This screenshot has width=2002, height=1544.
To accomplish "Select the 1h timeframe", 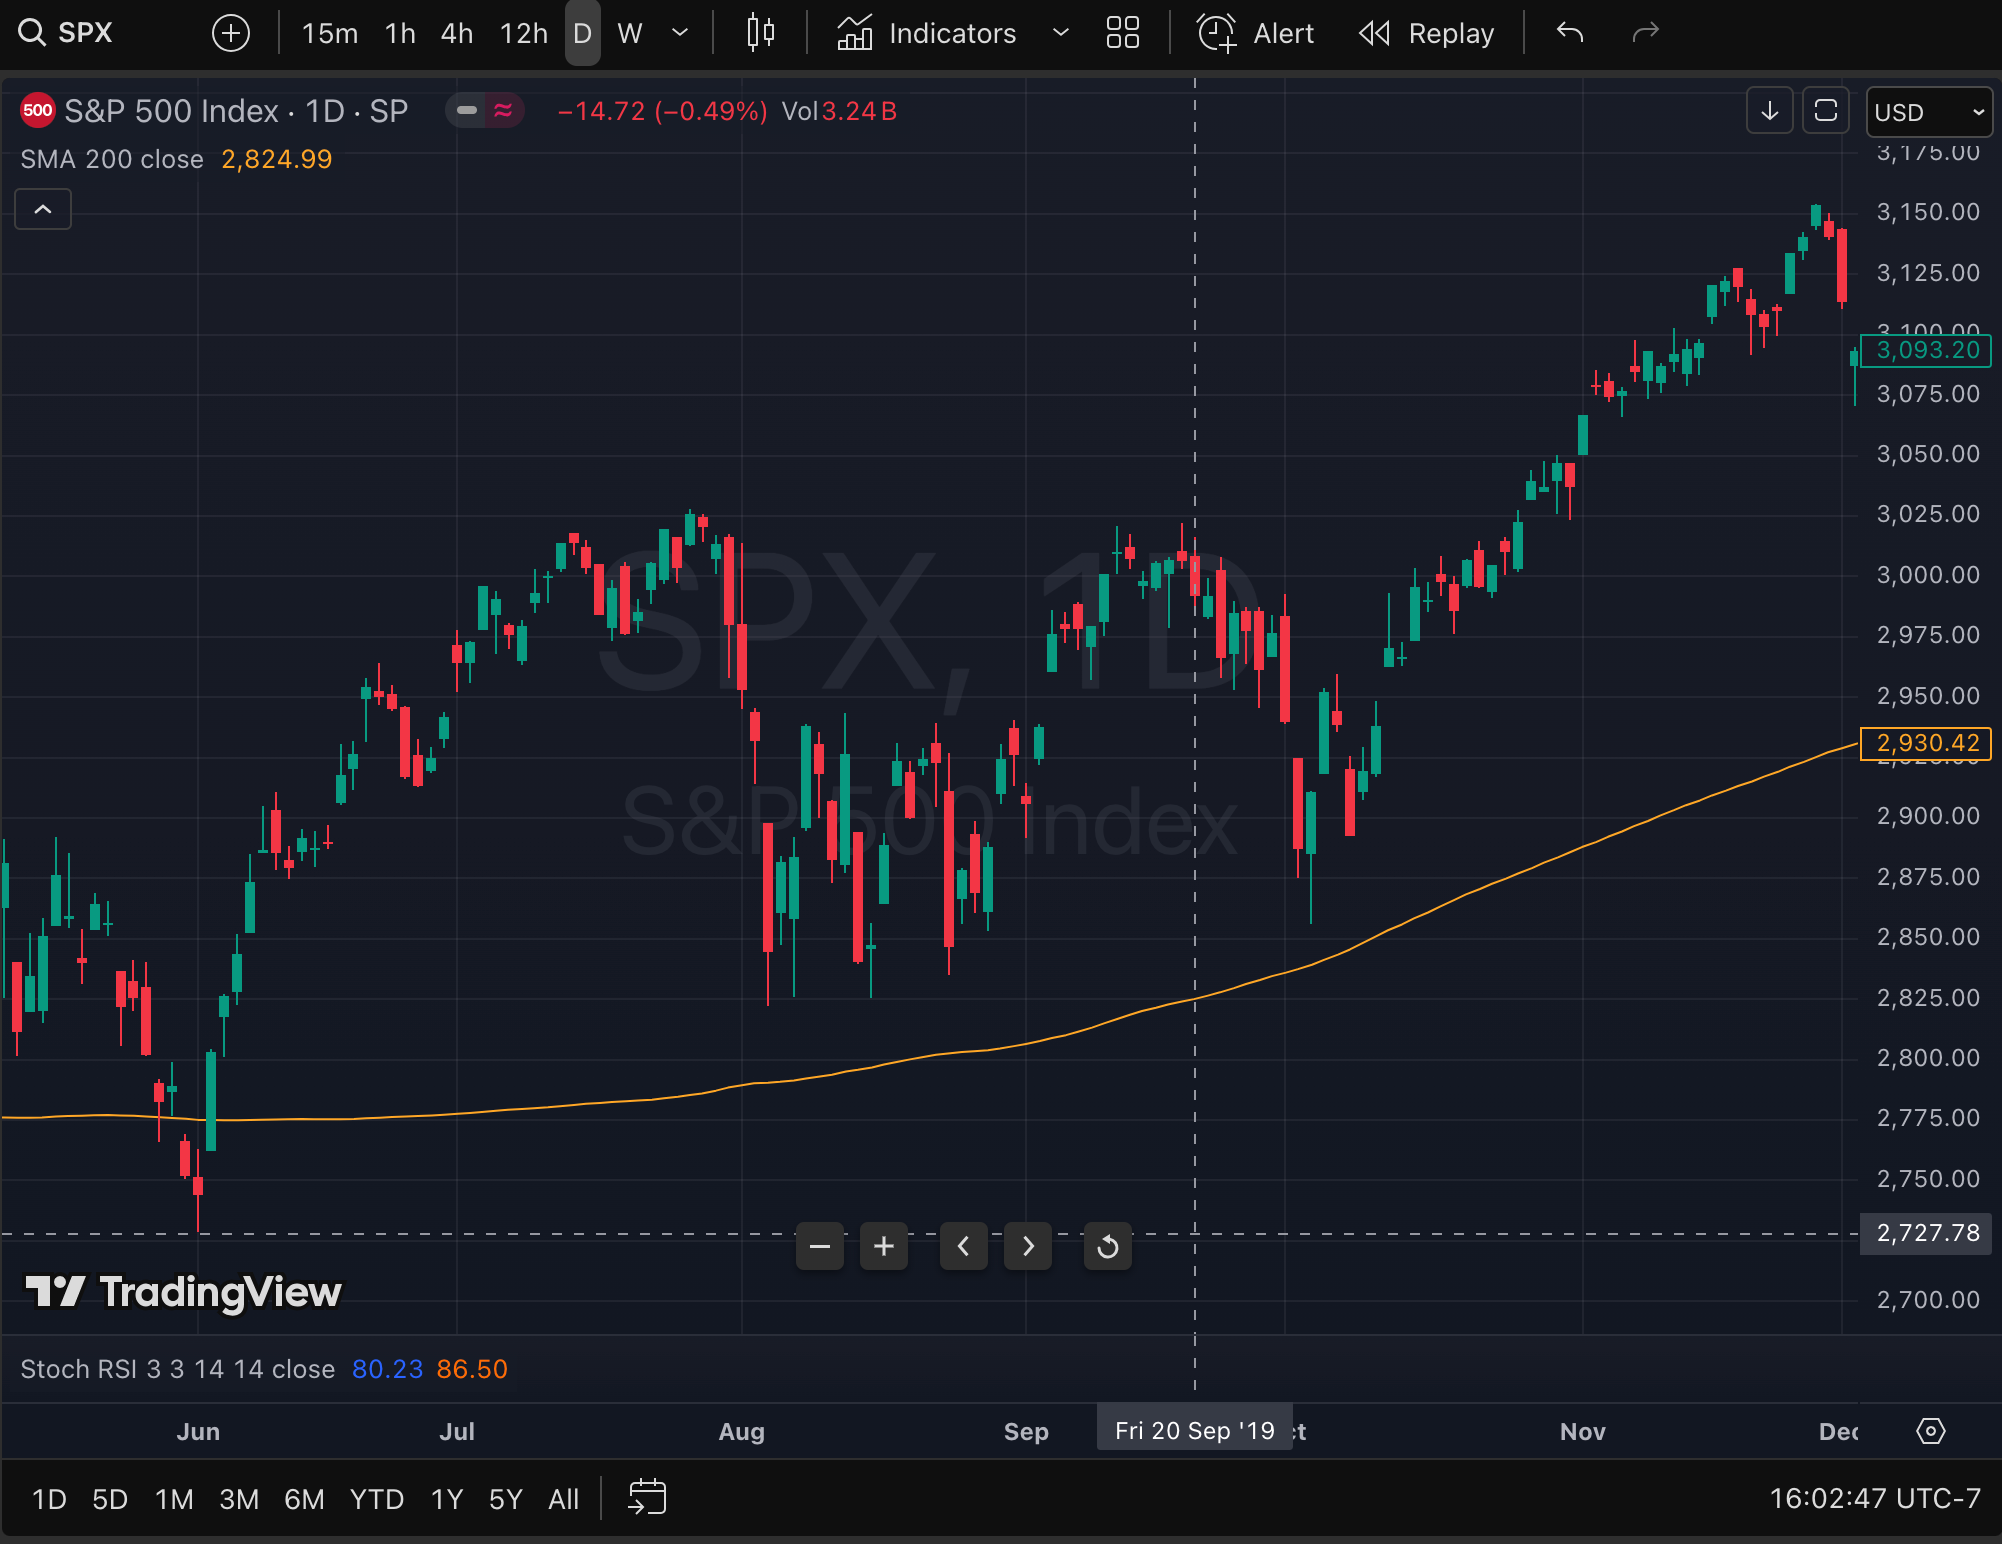I will pyautogui.click(x=400, y=33).
